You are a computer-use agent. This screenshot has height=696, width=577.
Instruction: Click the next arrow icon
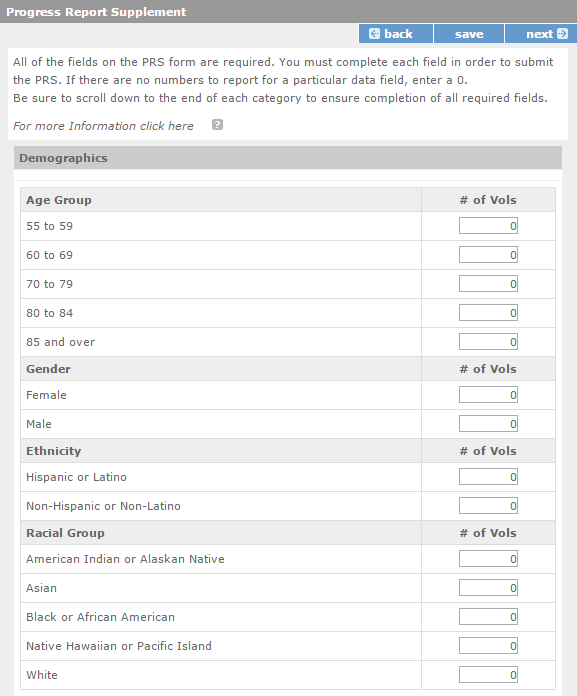pos(562,34)
